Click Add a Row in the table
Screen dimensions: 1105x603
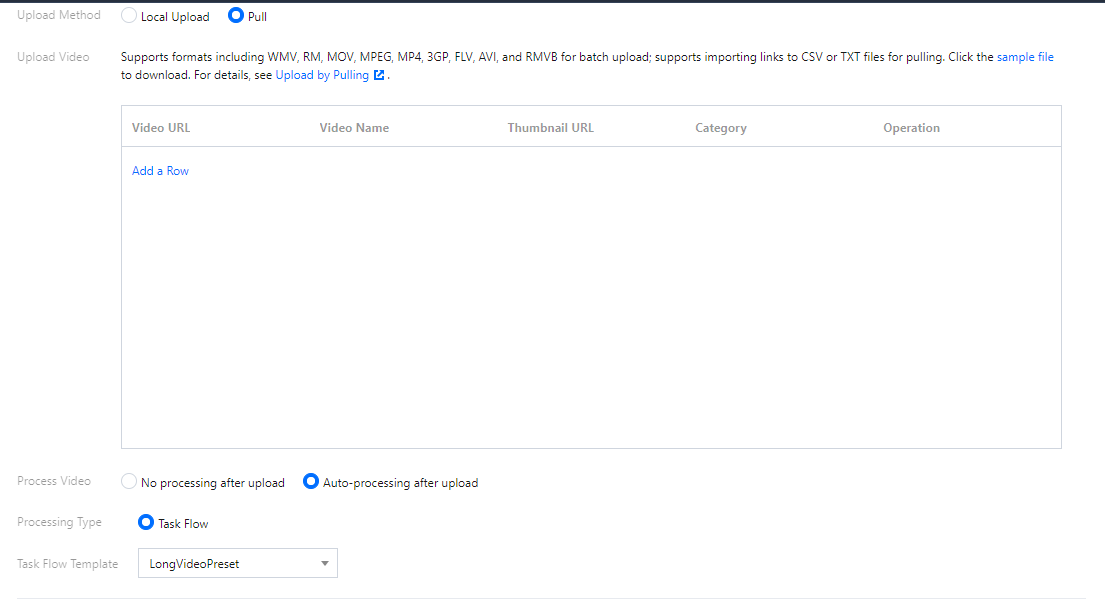[x=160, y=171]
